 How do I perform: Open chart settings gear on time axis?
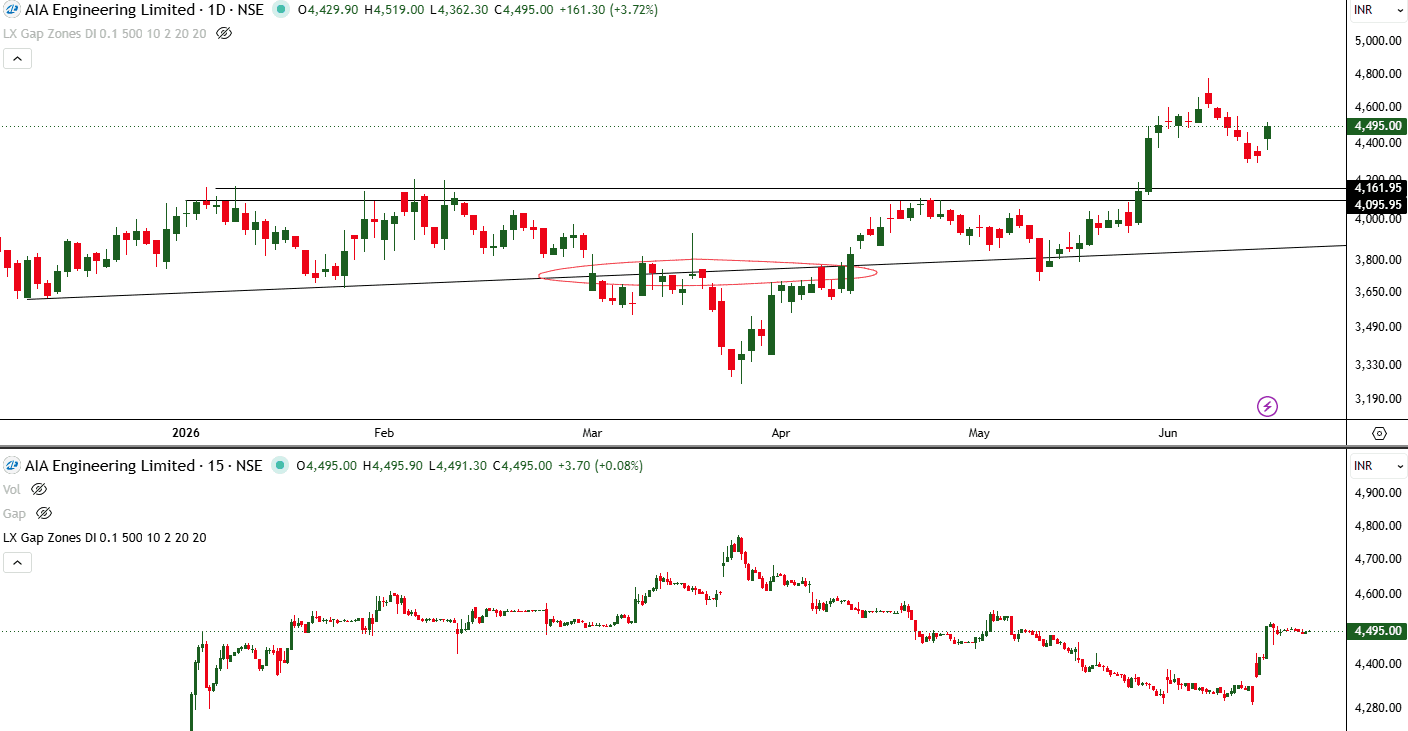(x=1379, y=433)
